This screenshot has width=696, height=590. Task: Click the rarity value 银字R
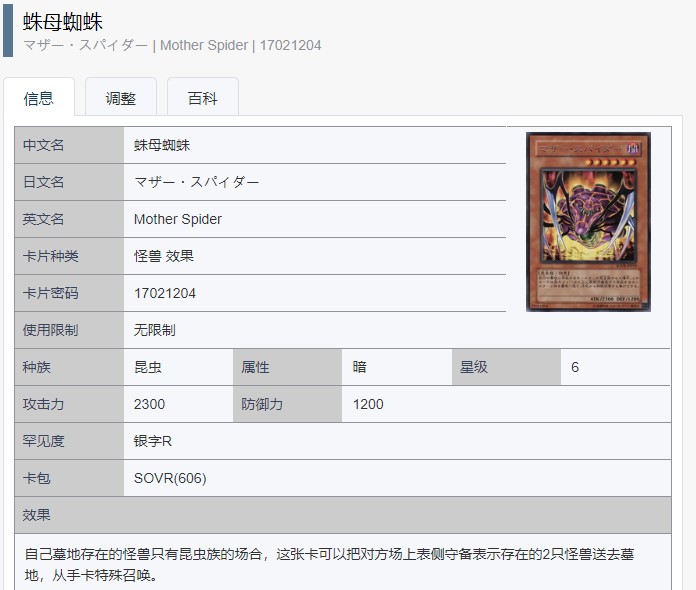[153, 441]
